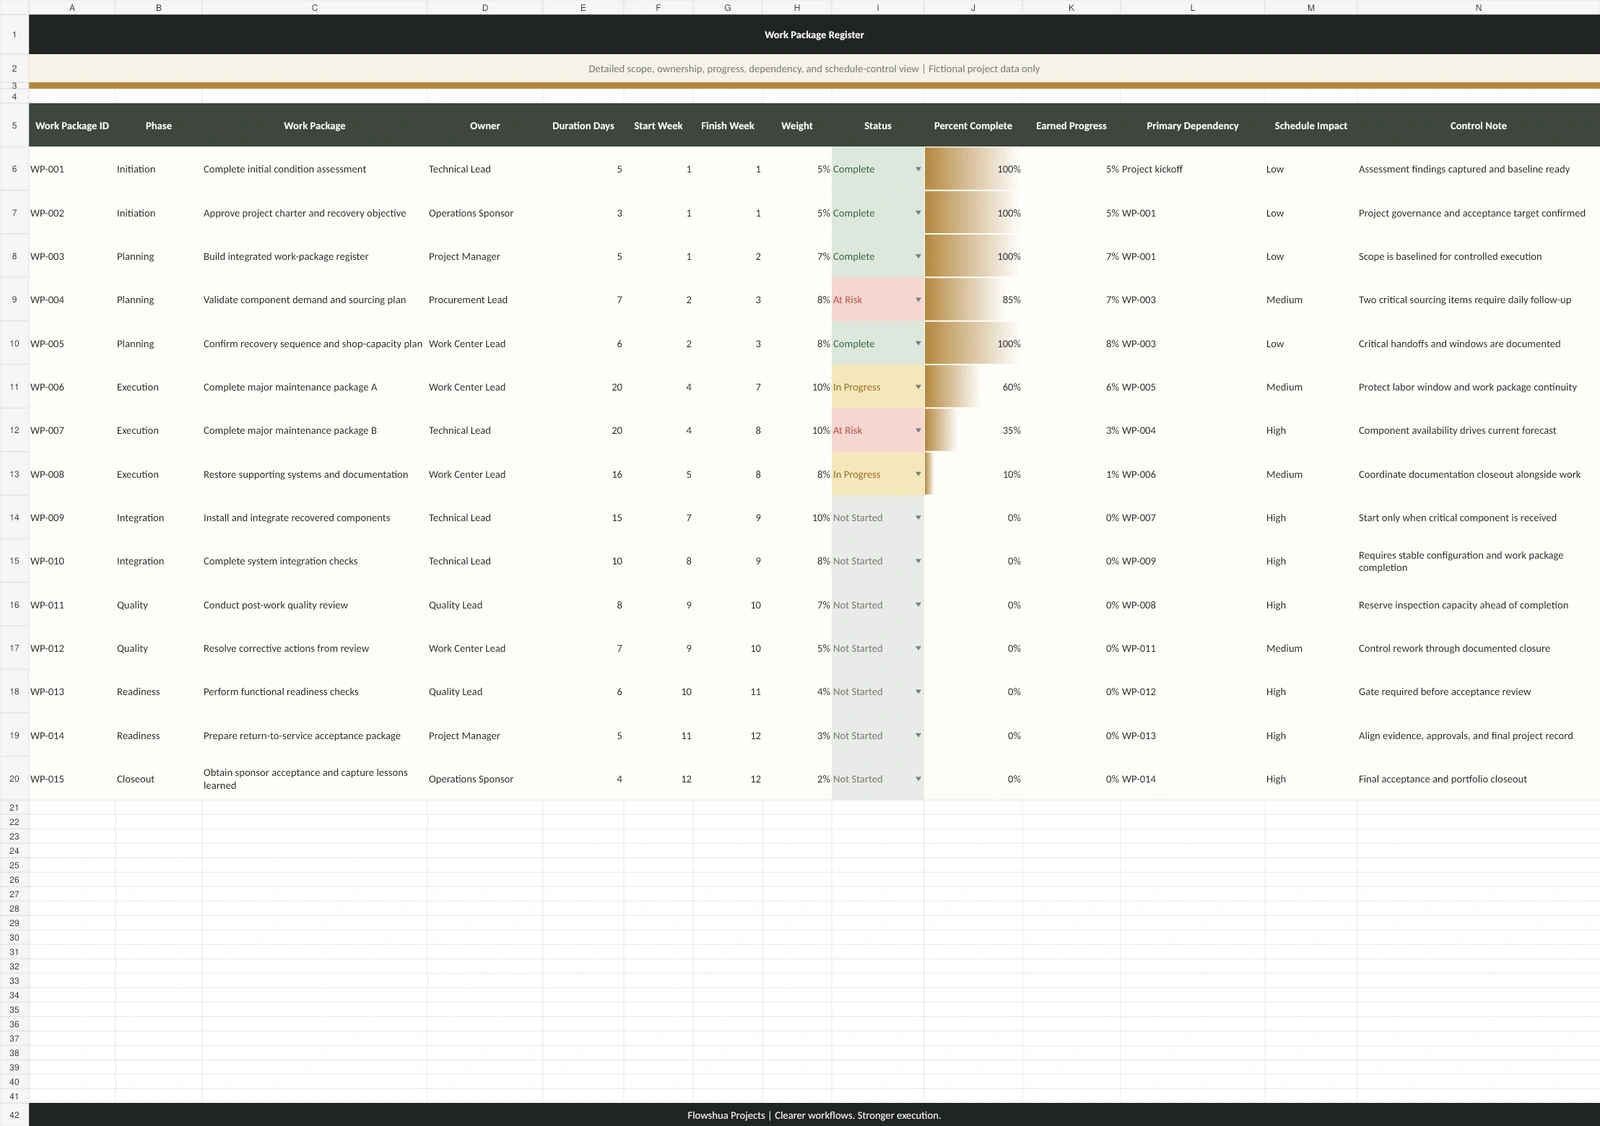Image resolution: width=1600 pixels, height=1126 pixels.
Task: Select column I header
Action: (x=877, y=7)
